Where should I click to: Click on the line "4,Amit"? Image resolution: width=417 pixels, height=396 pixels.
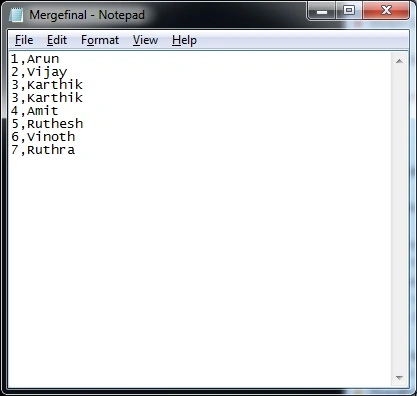pyautogui.click(x=35, y=111)
